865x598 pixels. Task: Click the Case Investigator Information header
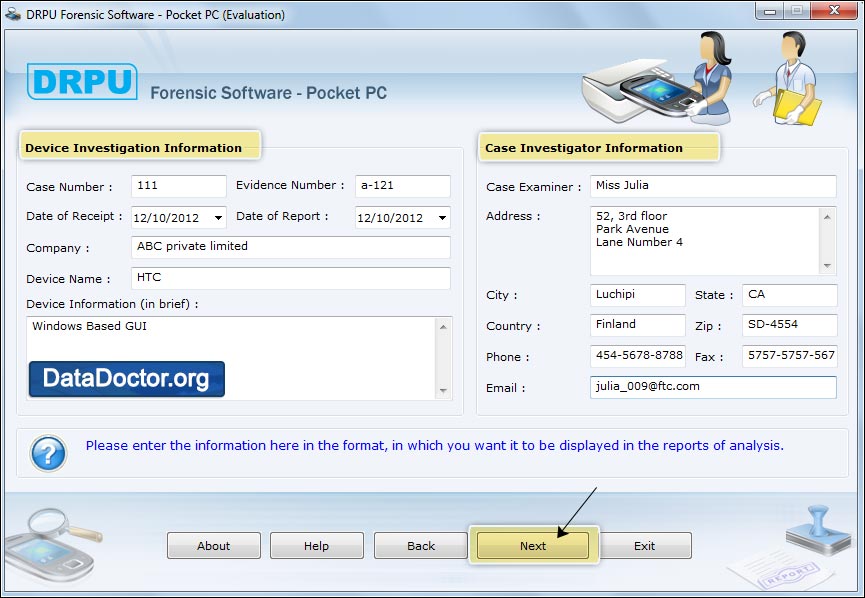pyautogui.click(x=596, y=147)
